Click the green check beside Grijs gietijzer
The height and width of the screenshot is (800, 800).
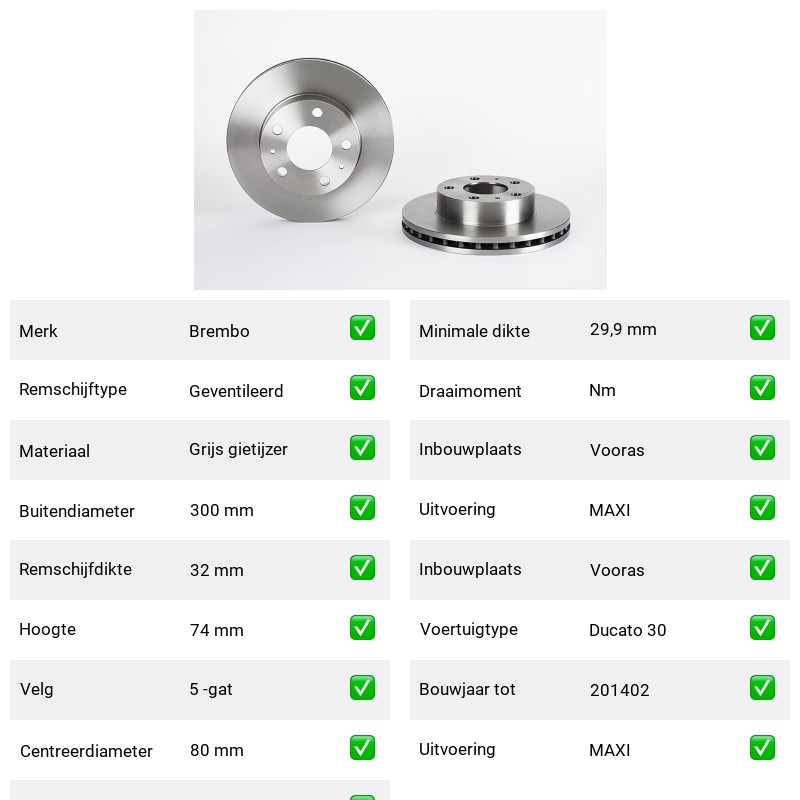362,447
